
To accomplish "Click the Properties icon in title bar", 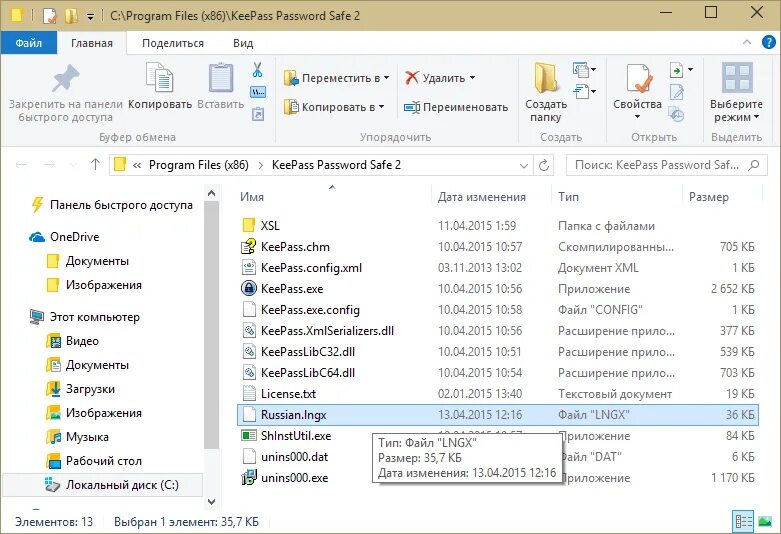I will [50, 15].
